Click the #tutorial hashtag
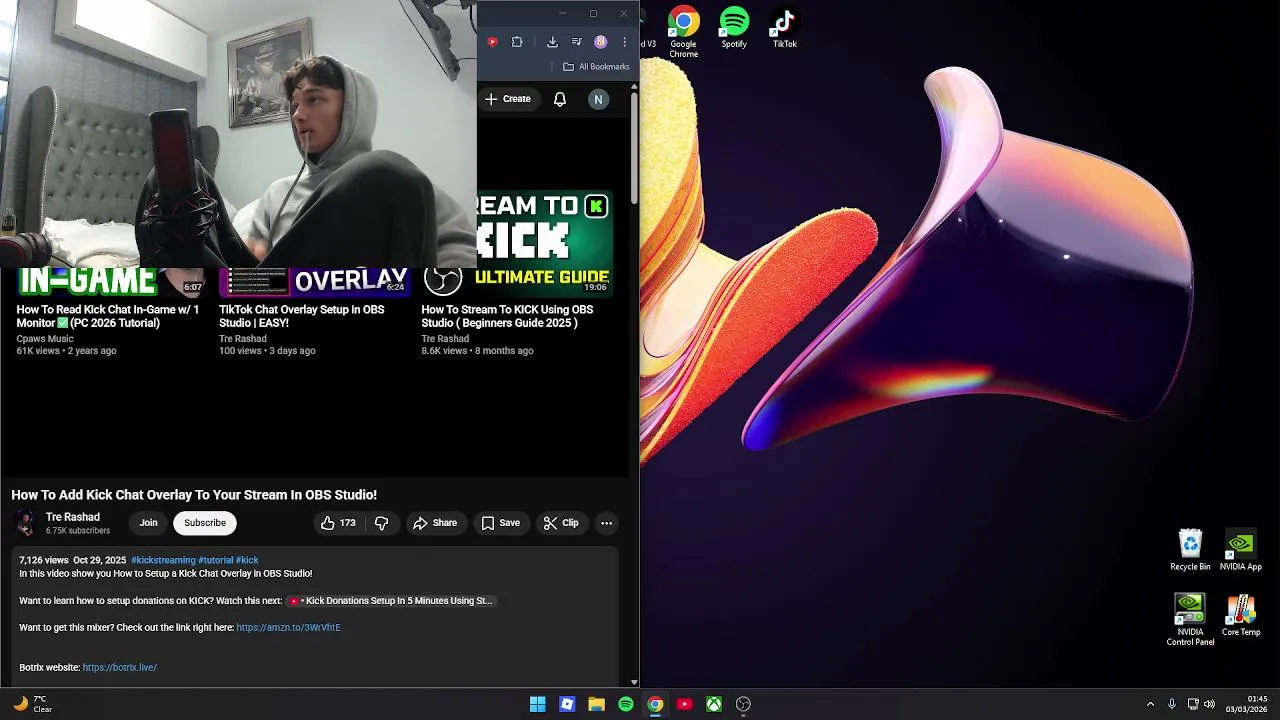This screenshot has height=720, width=1280. click(215, 560)
